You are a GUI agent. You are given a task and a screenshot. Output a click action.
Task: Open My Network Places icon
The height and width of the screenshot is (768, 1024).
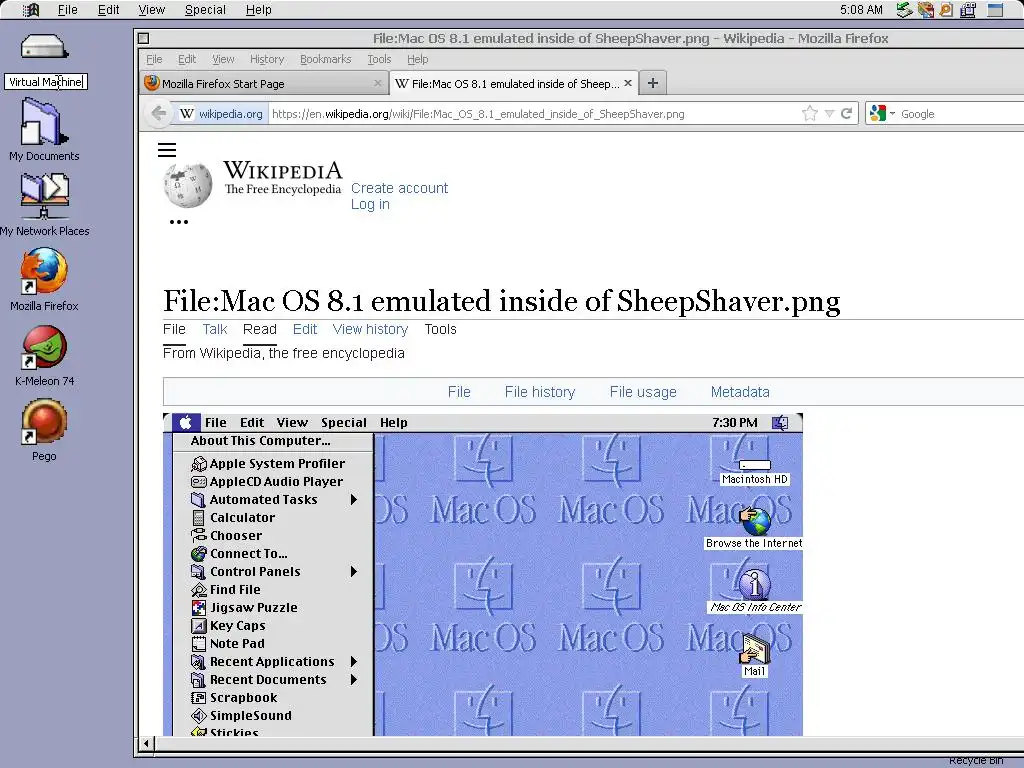(x=44, y=196)
